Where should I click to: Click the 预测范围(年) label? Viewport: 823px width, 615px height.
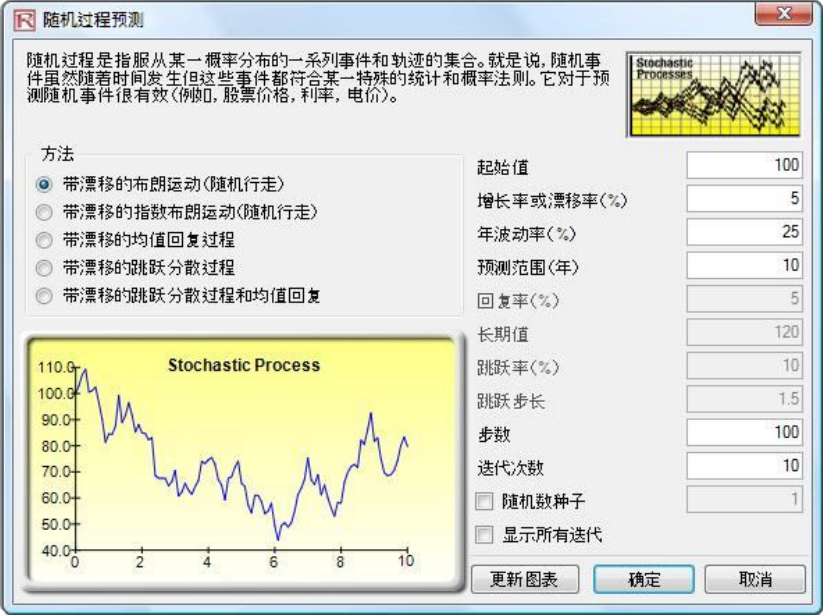coord(527,268)
